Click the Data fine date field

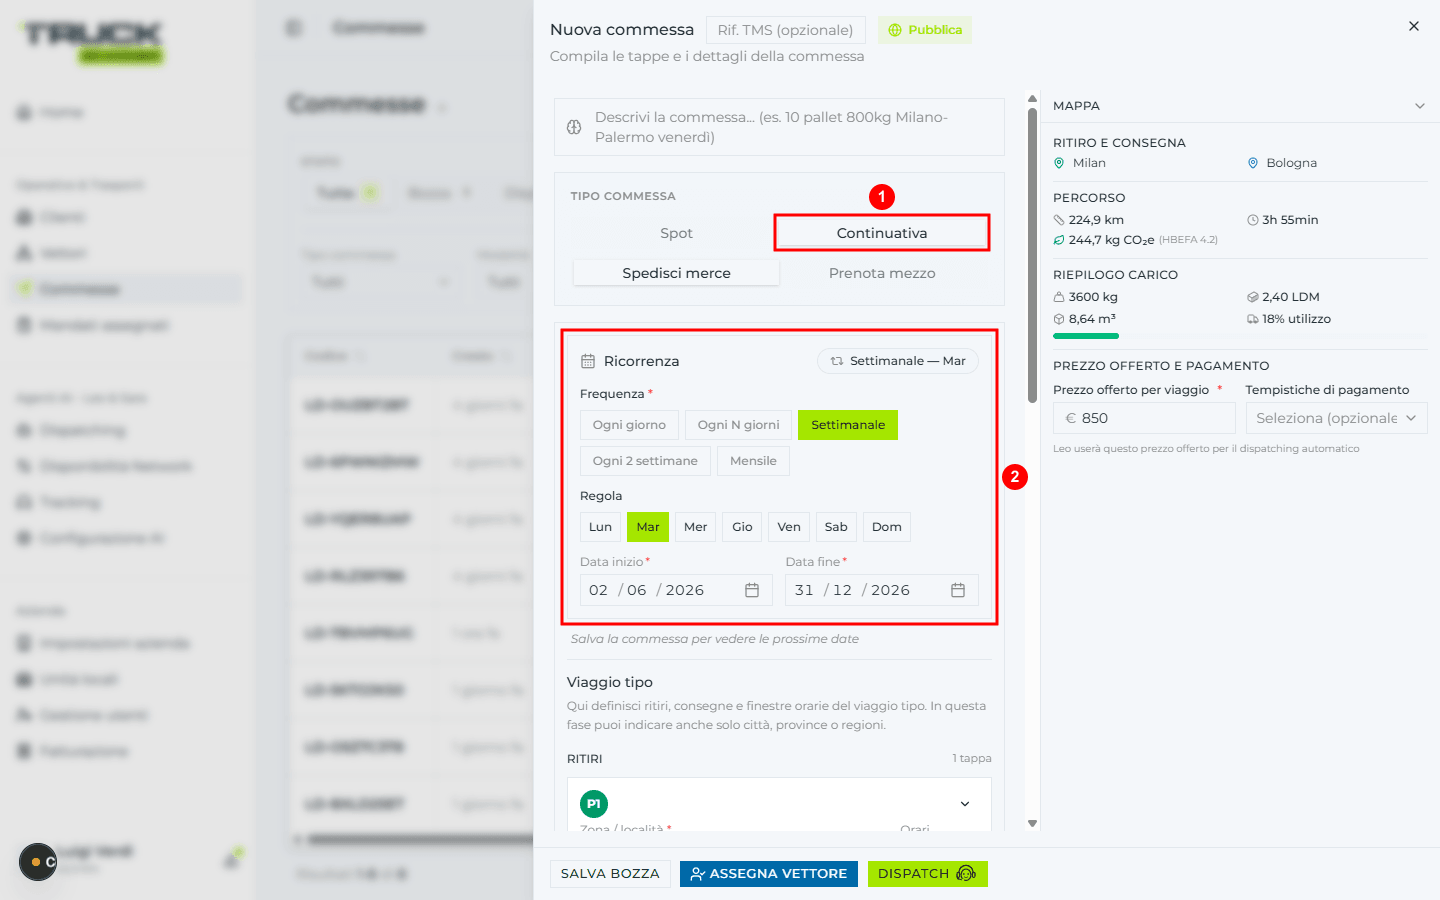click(882, 590)
